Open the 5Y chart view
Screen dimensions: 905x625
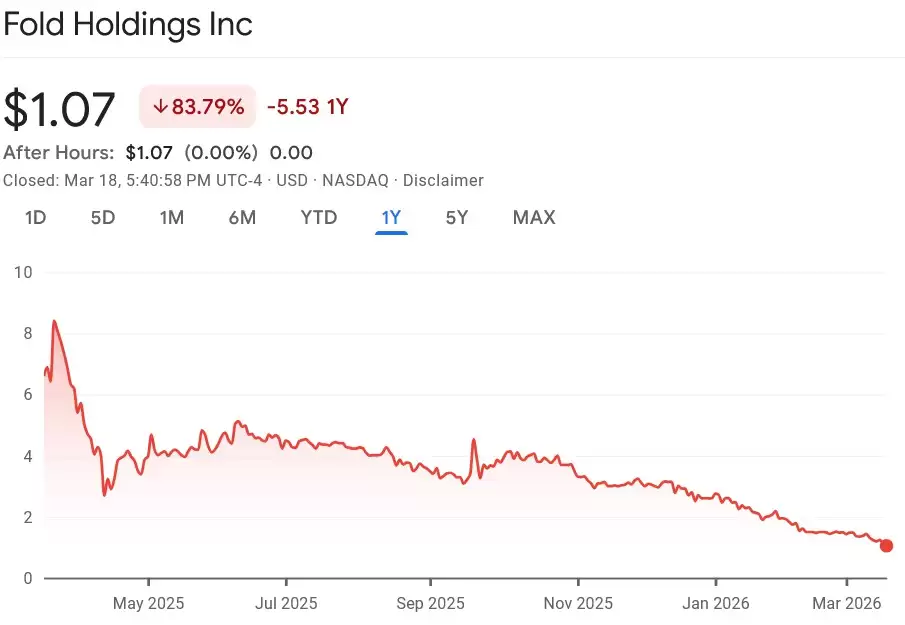click(457, 217)
